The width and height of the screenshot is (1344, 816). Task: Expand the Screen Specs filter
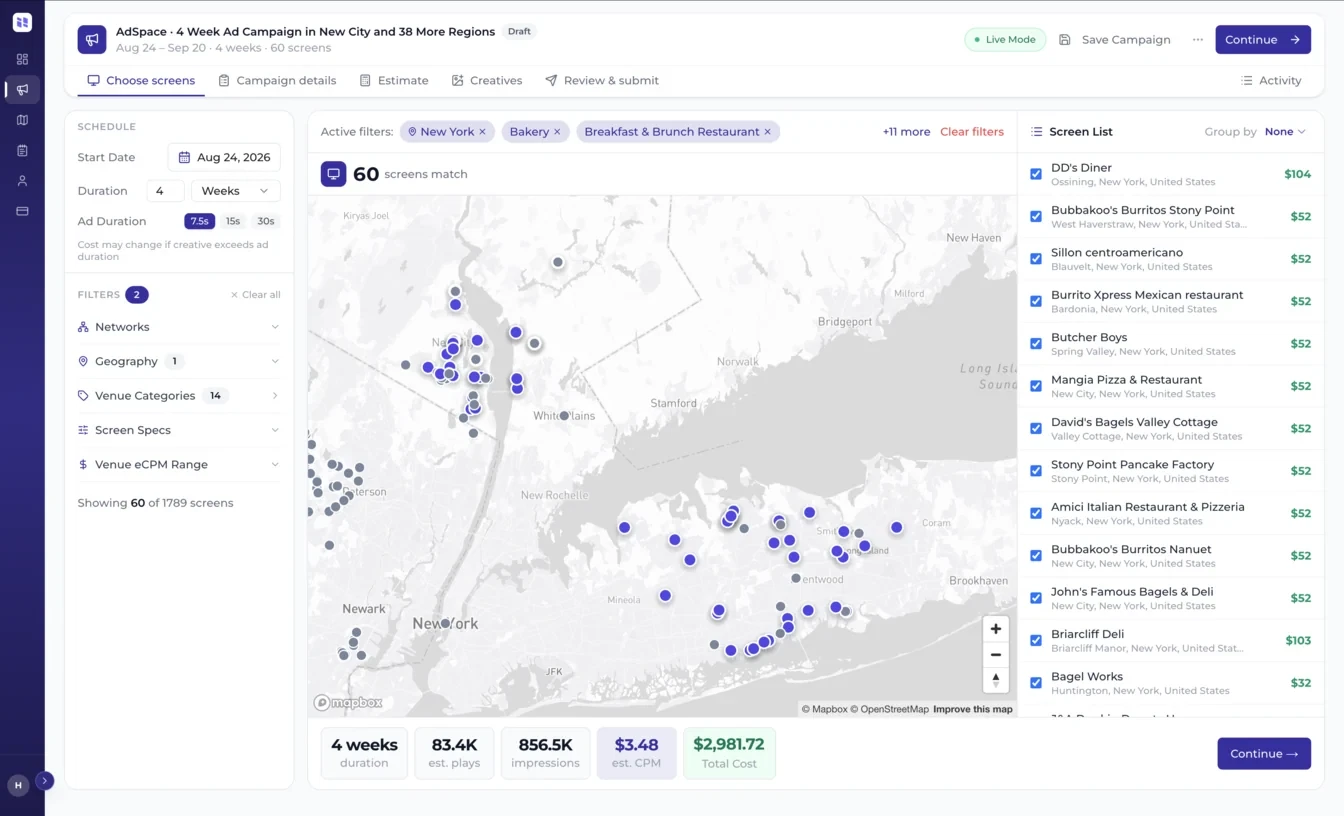tap(179, 430)
